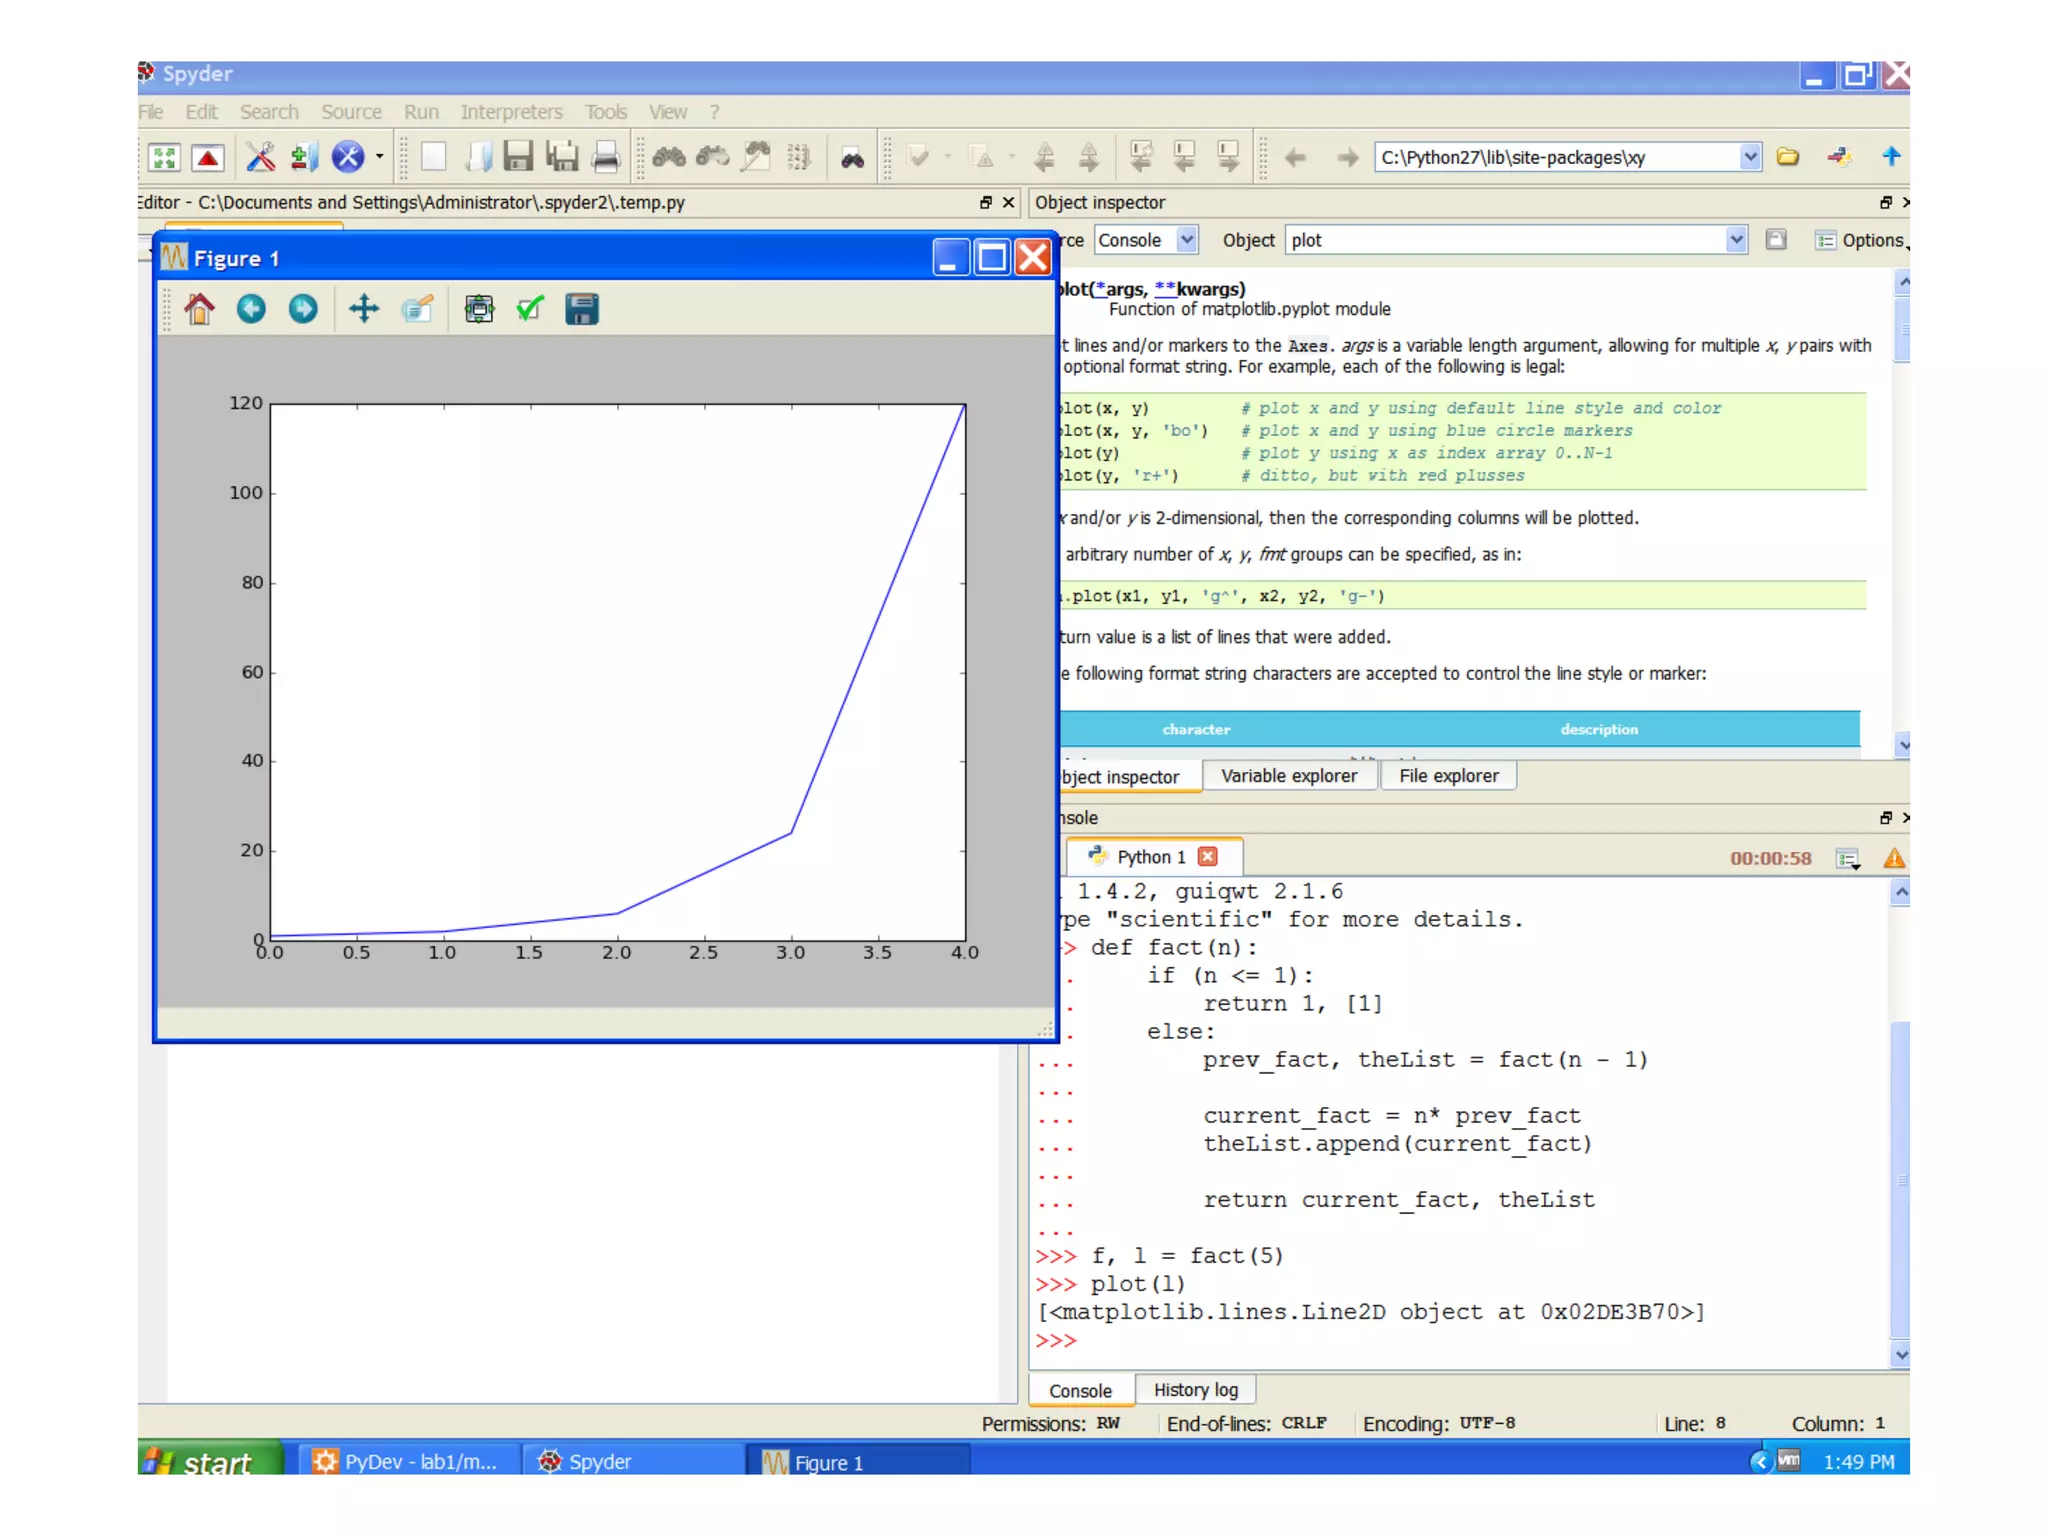Open the Search menu
2048x1536 pixels.
point(269,112)
